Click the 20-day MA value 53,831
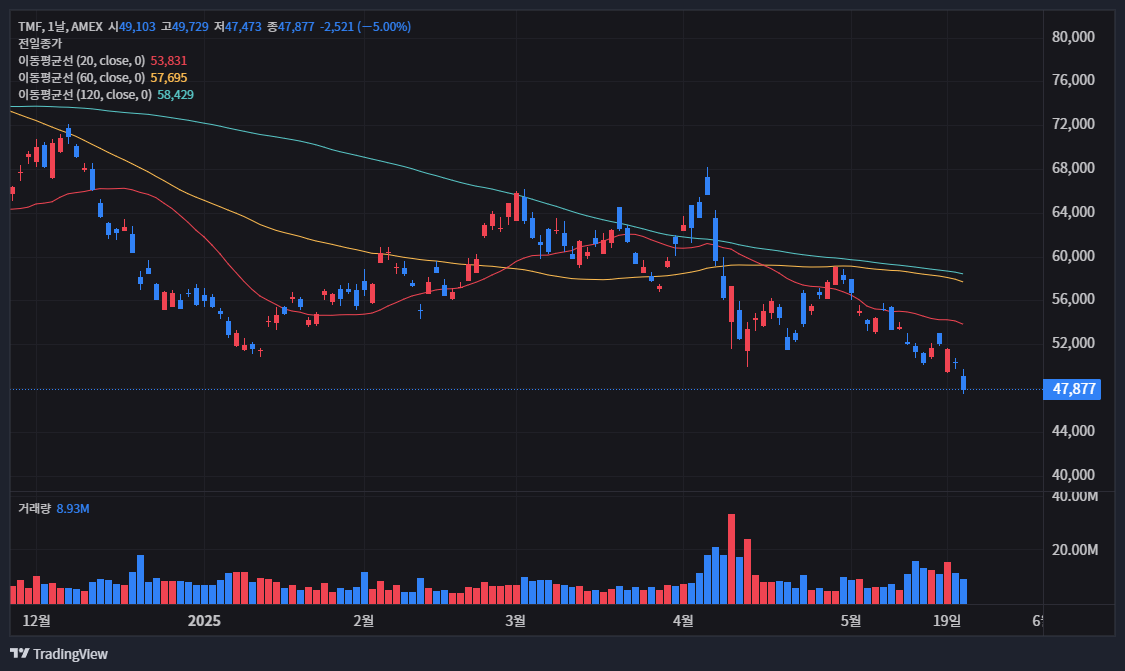 (169, 60)
